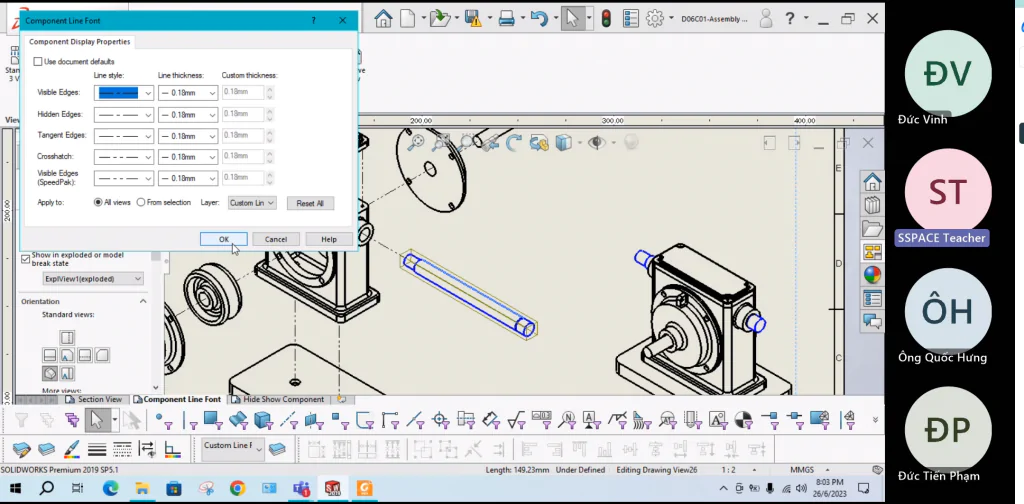
Task: Click the Line Color pencil icon
Action: pyautogui.click(x=71, y=449)
